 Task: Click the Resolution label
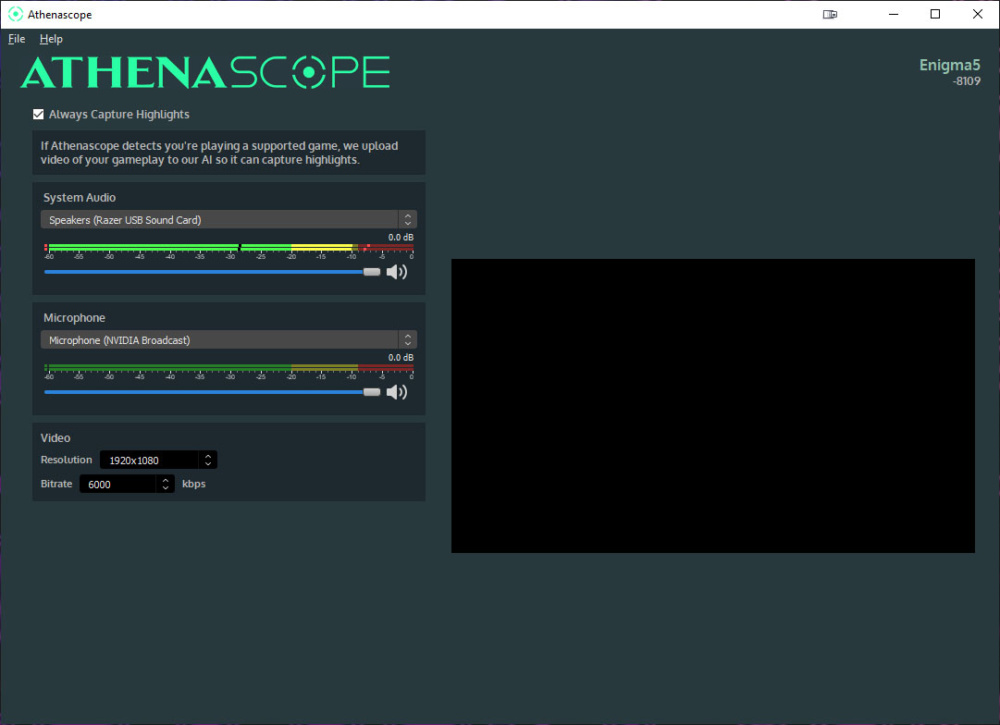[66, 460]
